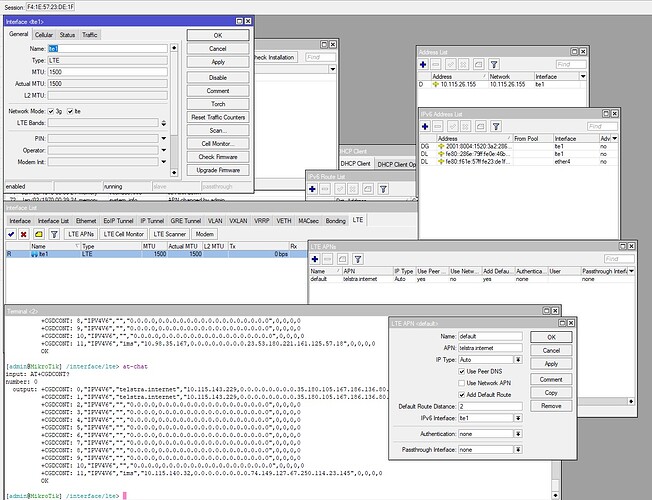The width and height of the screenshot is (652, 500).
Task: Click the add (plus) icon in LTE APNs window
Action: 315,259
